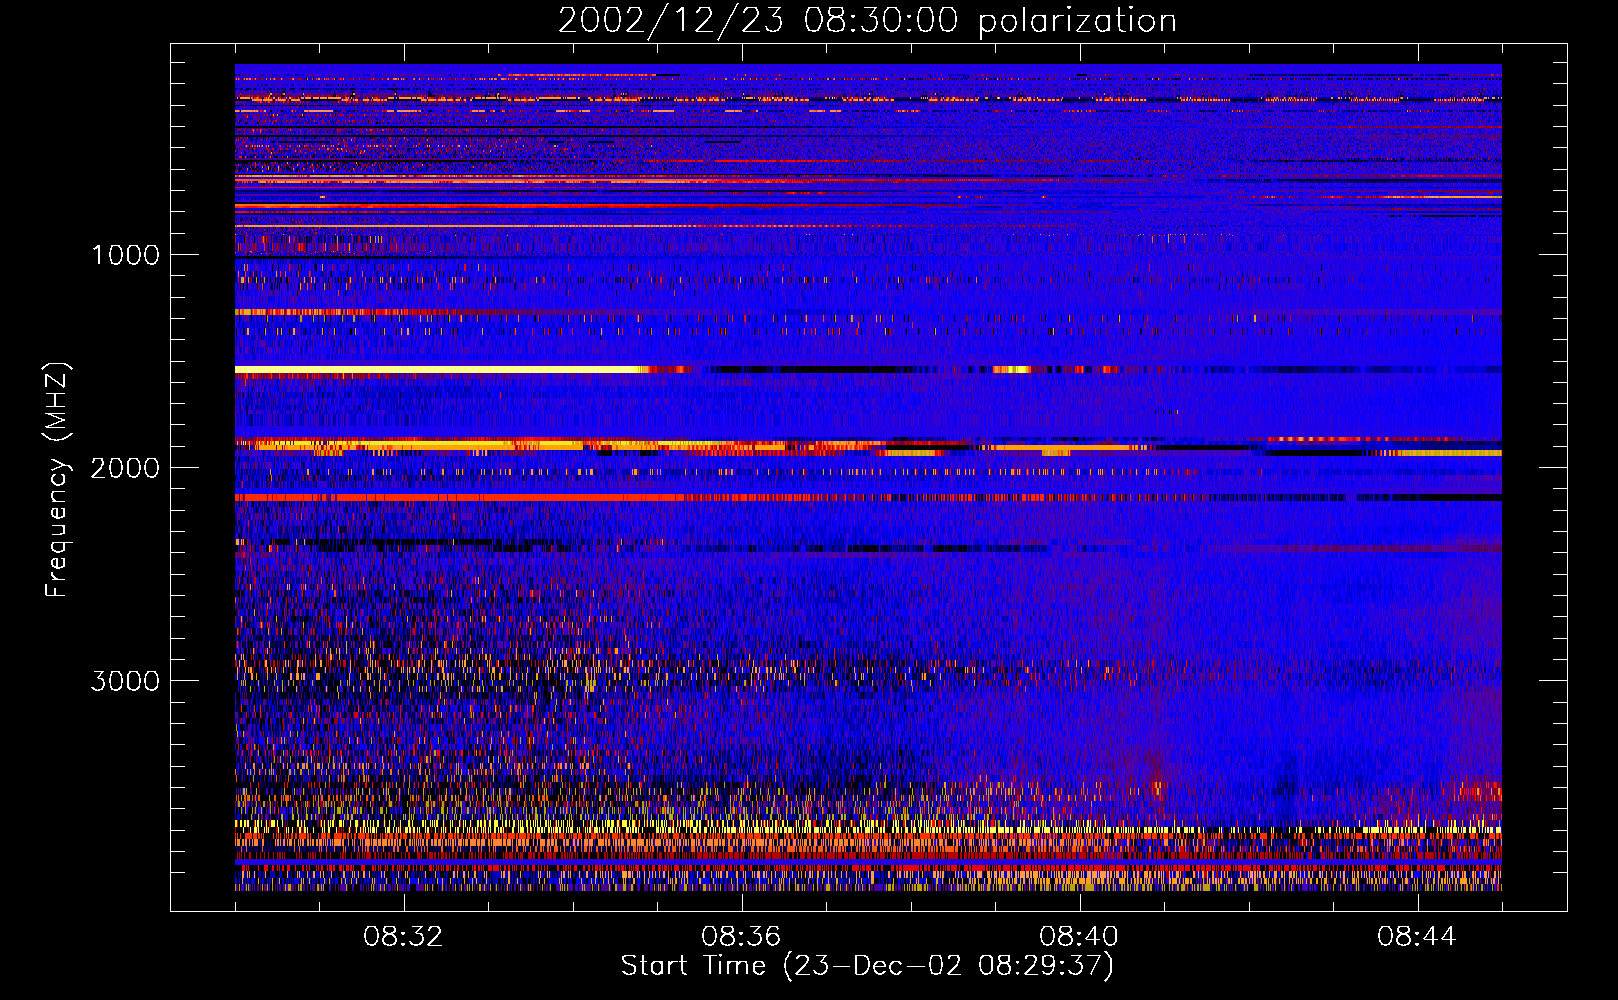Click the 08:32 time tick label

(403, 937)
